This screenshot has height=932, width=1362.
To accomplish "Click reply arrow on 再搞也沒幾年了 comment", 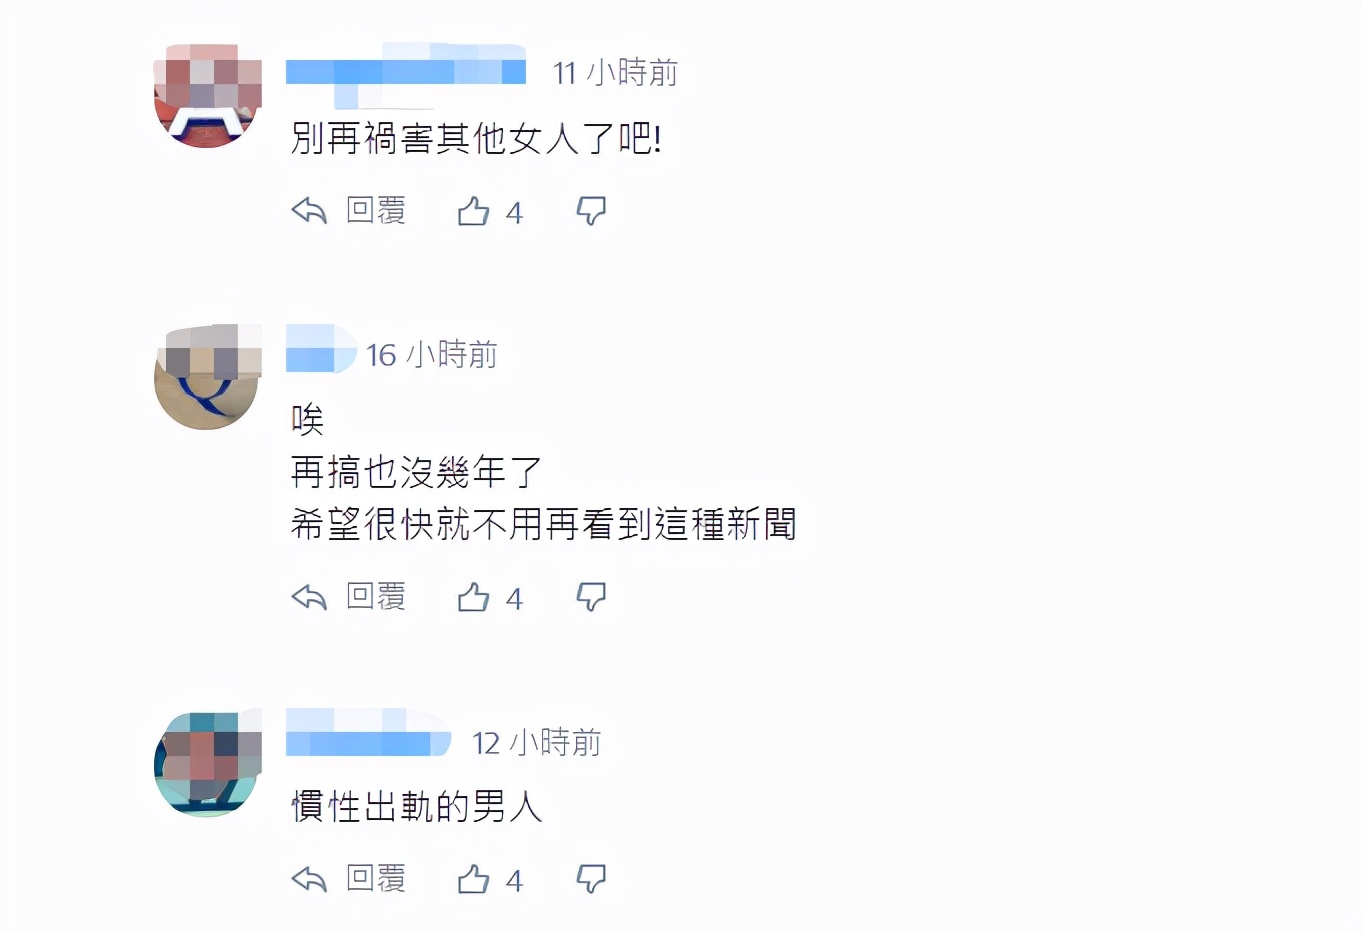I will point(309,597).
